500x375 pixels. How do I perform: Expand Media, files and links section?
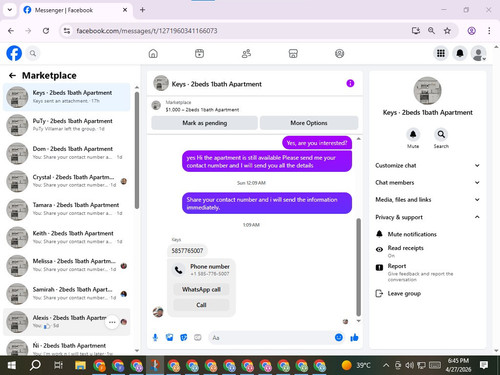pyautogui.click(x=427, y=200)
